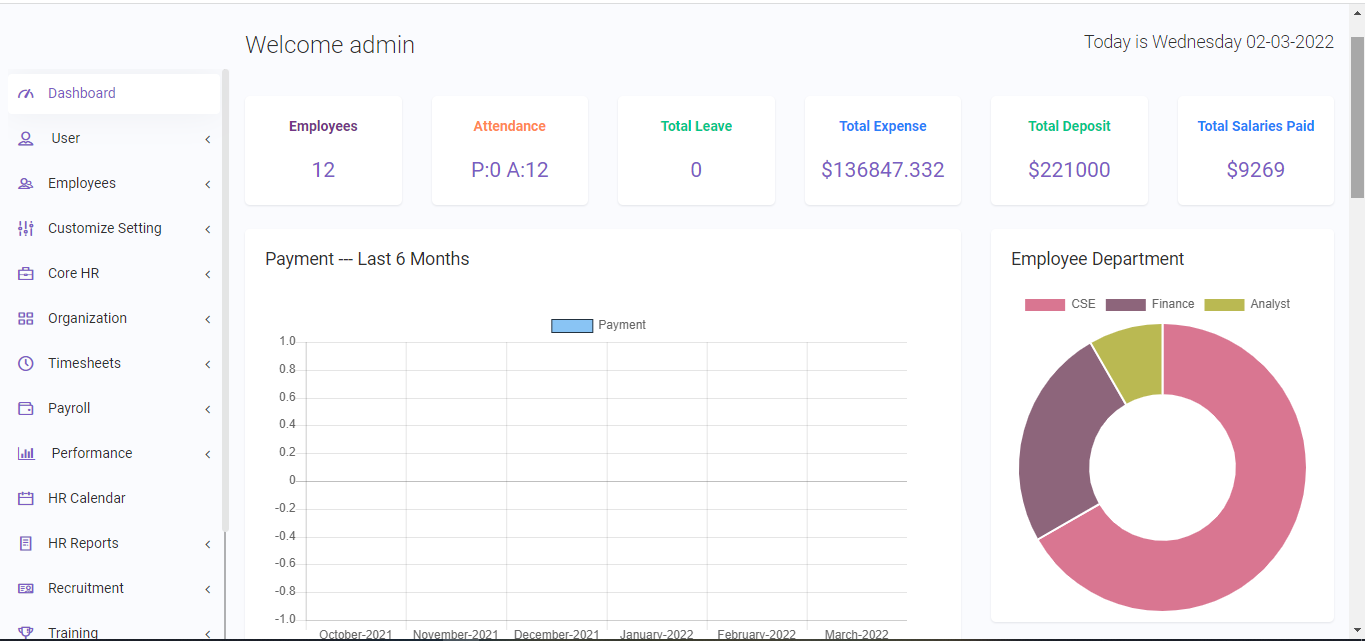Click the Analyst olive legend swatch
The width and height of the screenshot is (1365, 641).
[1224, 305]
